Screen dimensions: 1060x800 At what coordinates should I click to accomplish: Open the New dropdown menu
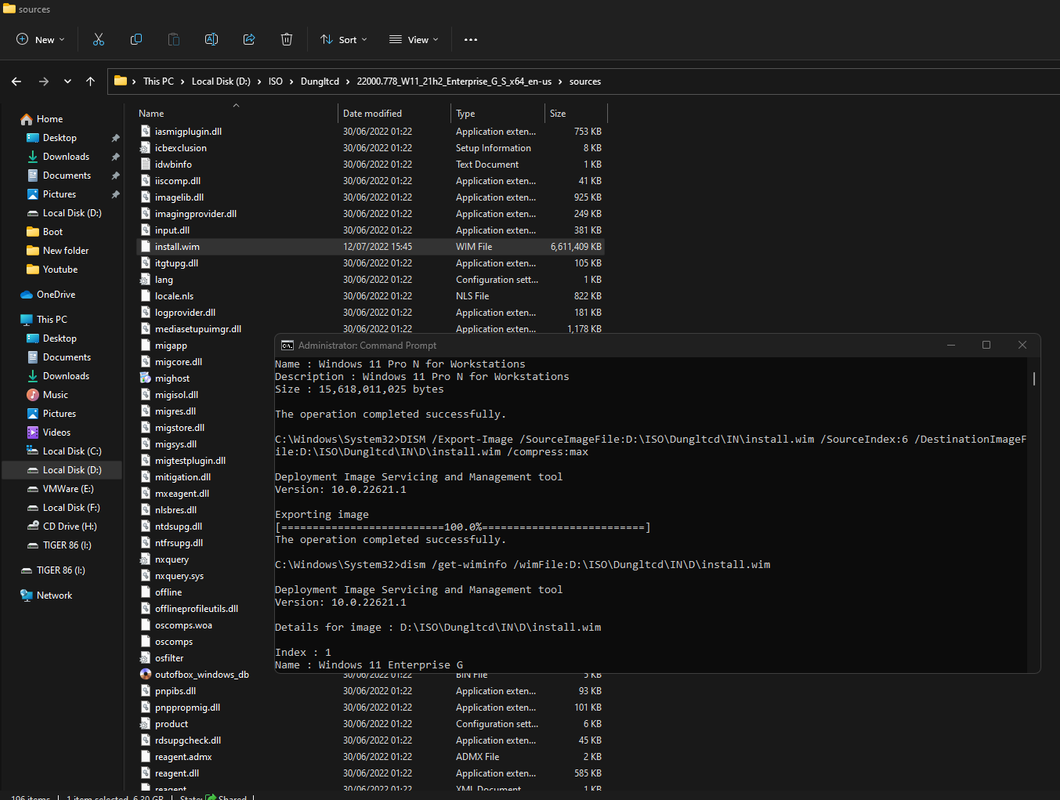(x=41, y=39)
